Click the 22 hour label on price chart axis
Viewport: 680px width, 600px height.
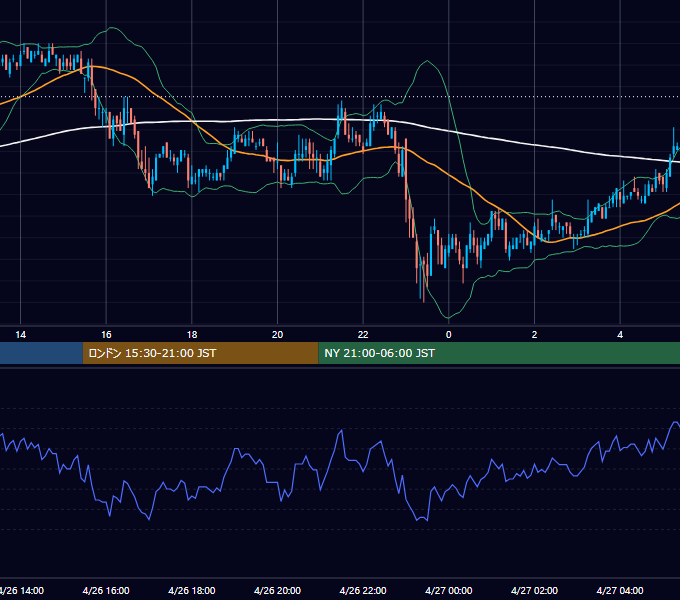click(x=363, y=335)
